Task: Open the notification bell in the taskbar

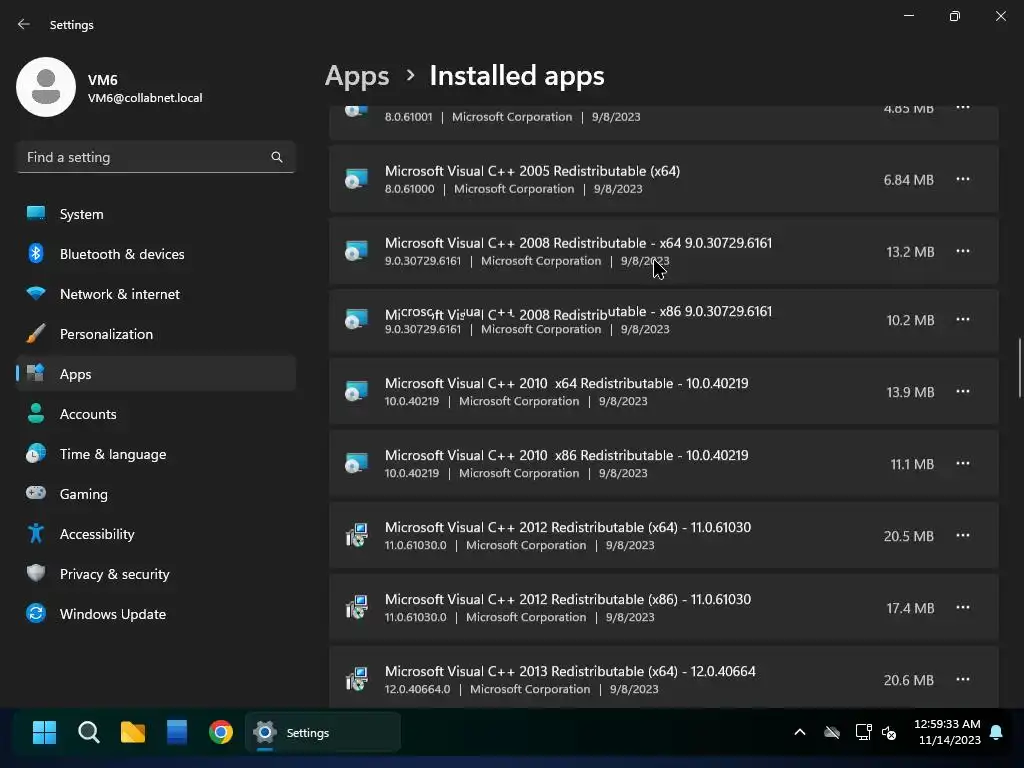Action: pos(996,733)
